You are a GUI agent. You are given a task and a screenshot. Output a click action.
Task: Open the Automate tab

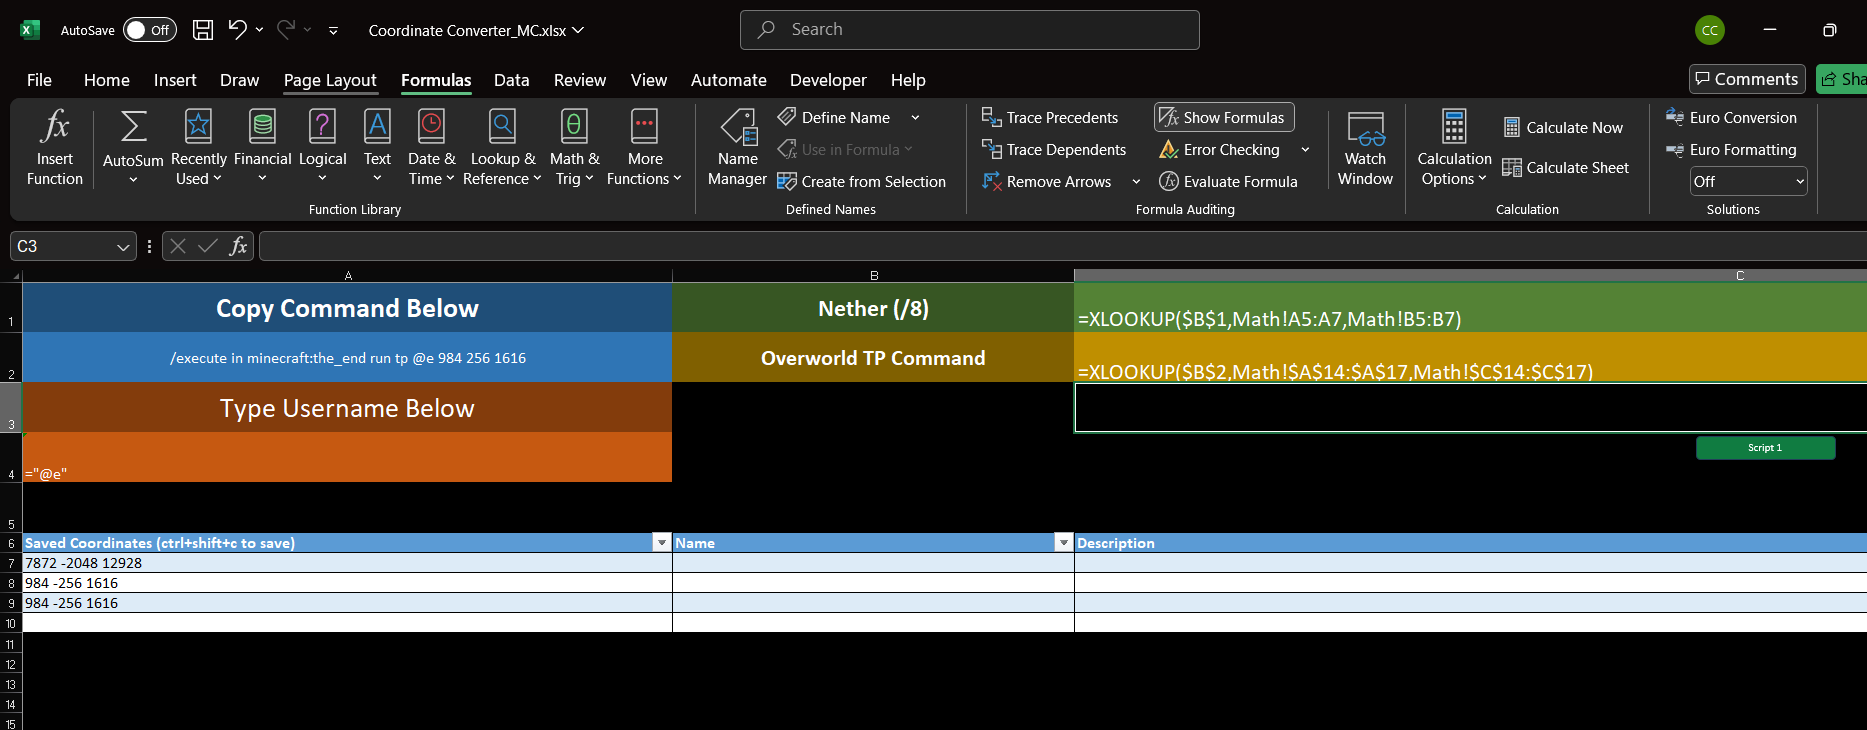point(728,80)
